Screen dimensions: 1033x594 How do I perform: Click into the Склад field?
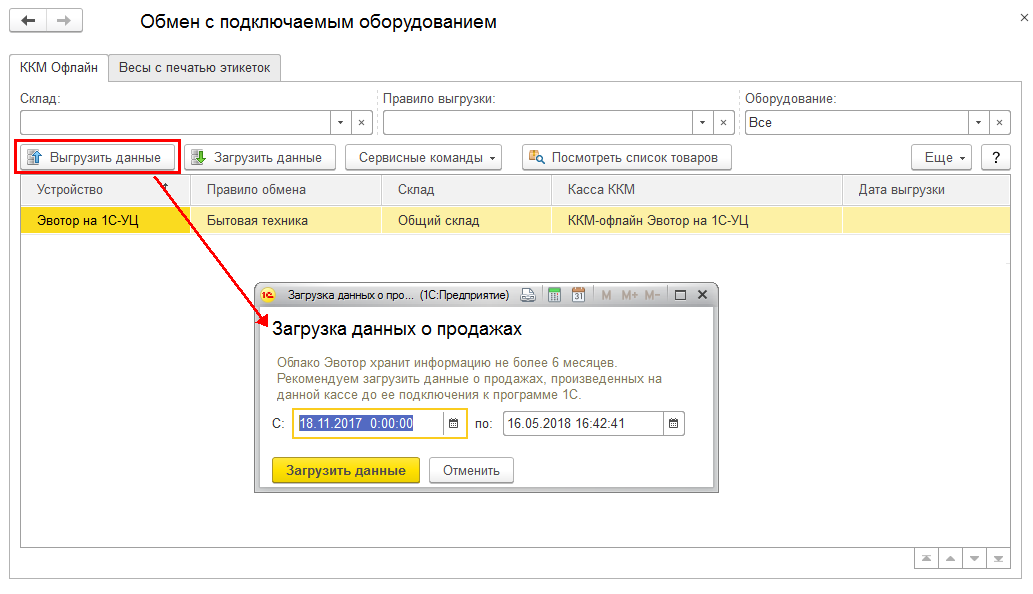point(175,122)
